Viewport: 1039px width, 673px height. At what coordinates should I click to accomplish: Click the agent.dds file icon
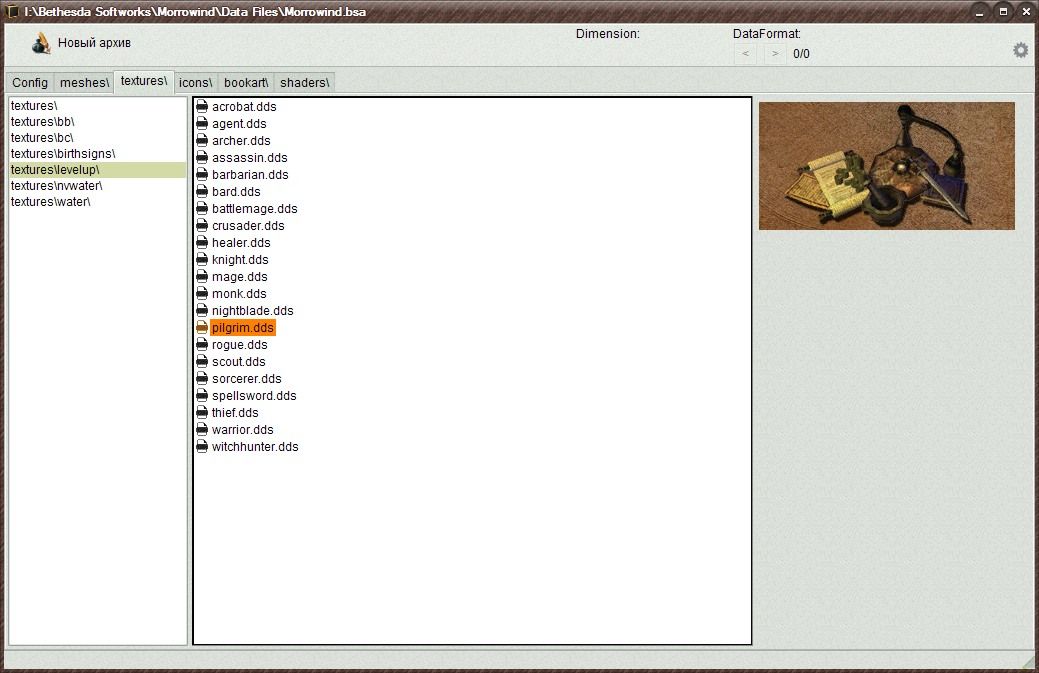(x=202, y=124)
